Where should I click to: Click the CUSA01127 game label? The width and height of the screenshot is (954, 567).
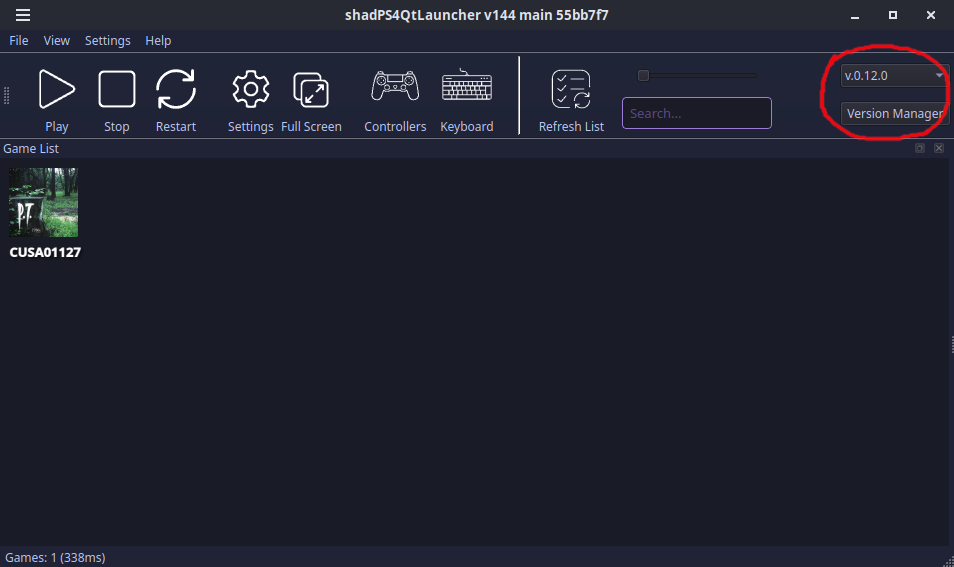pyautogui.click(x=45, y=252)
